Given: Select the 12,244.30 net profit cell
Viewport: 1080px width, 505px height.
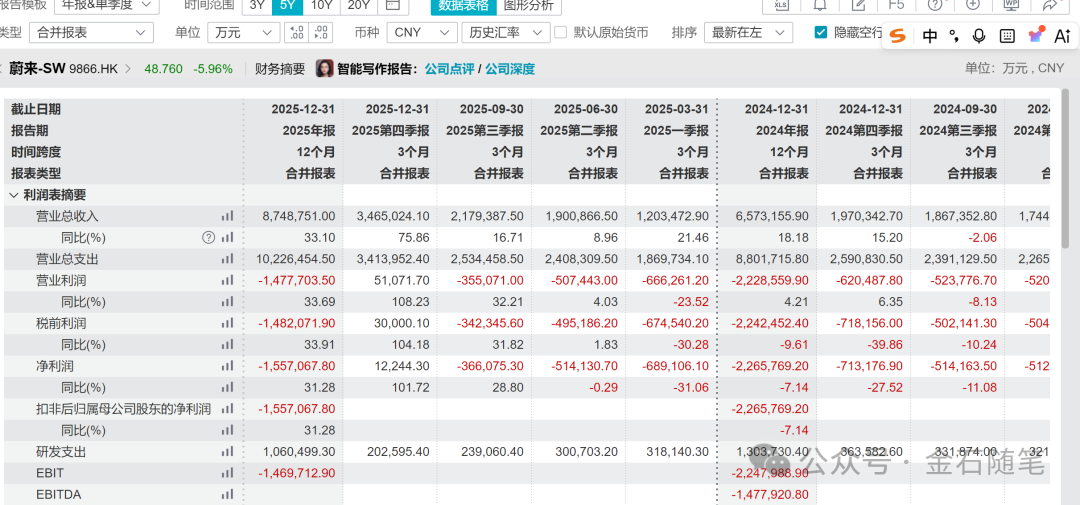Looking at the screenshot, I should (x=401, y=366).
